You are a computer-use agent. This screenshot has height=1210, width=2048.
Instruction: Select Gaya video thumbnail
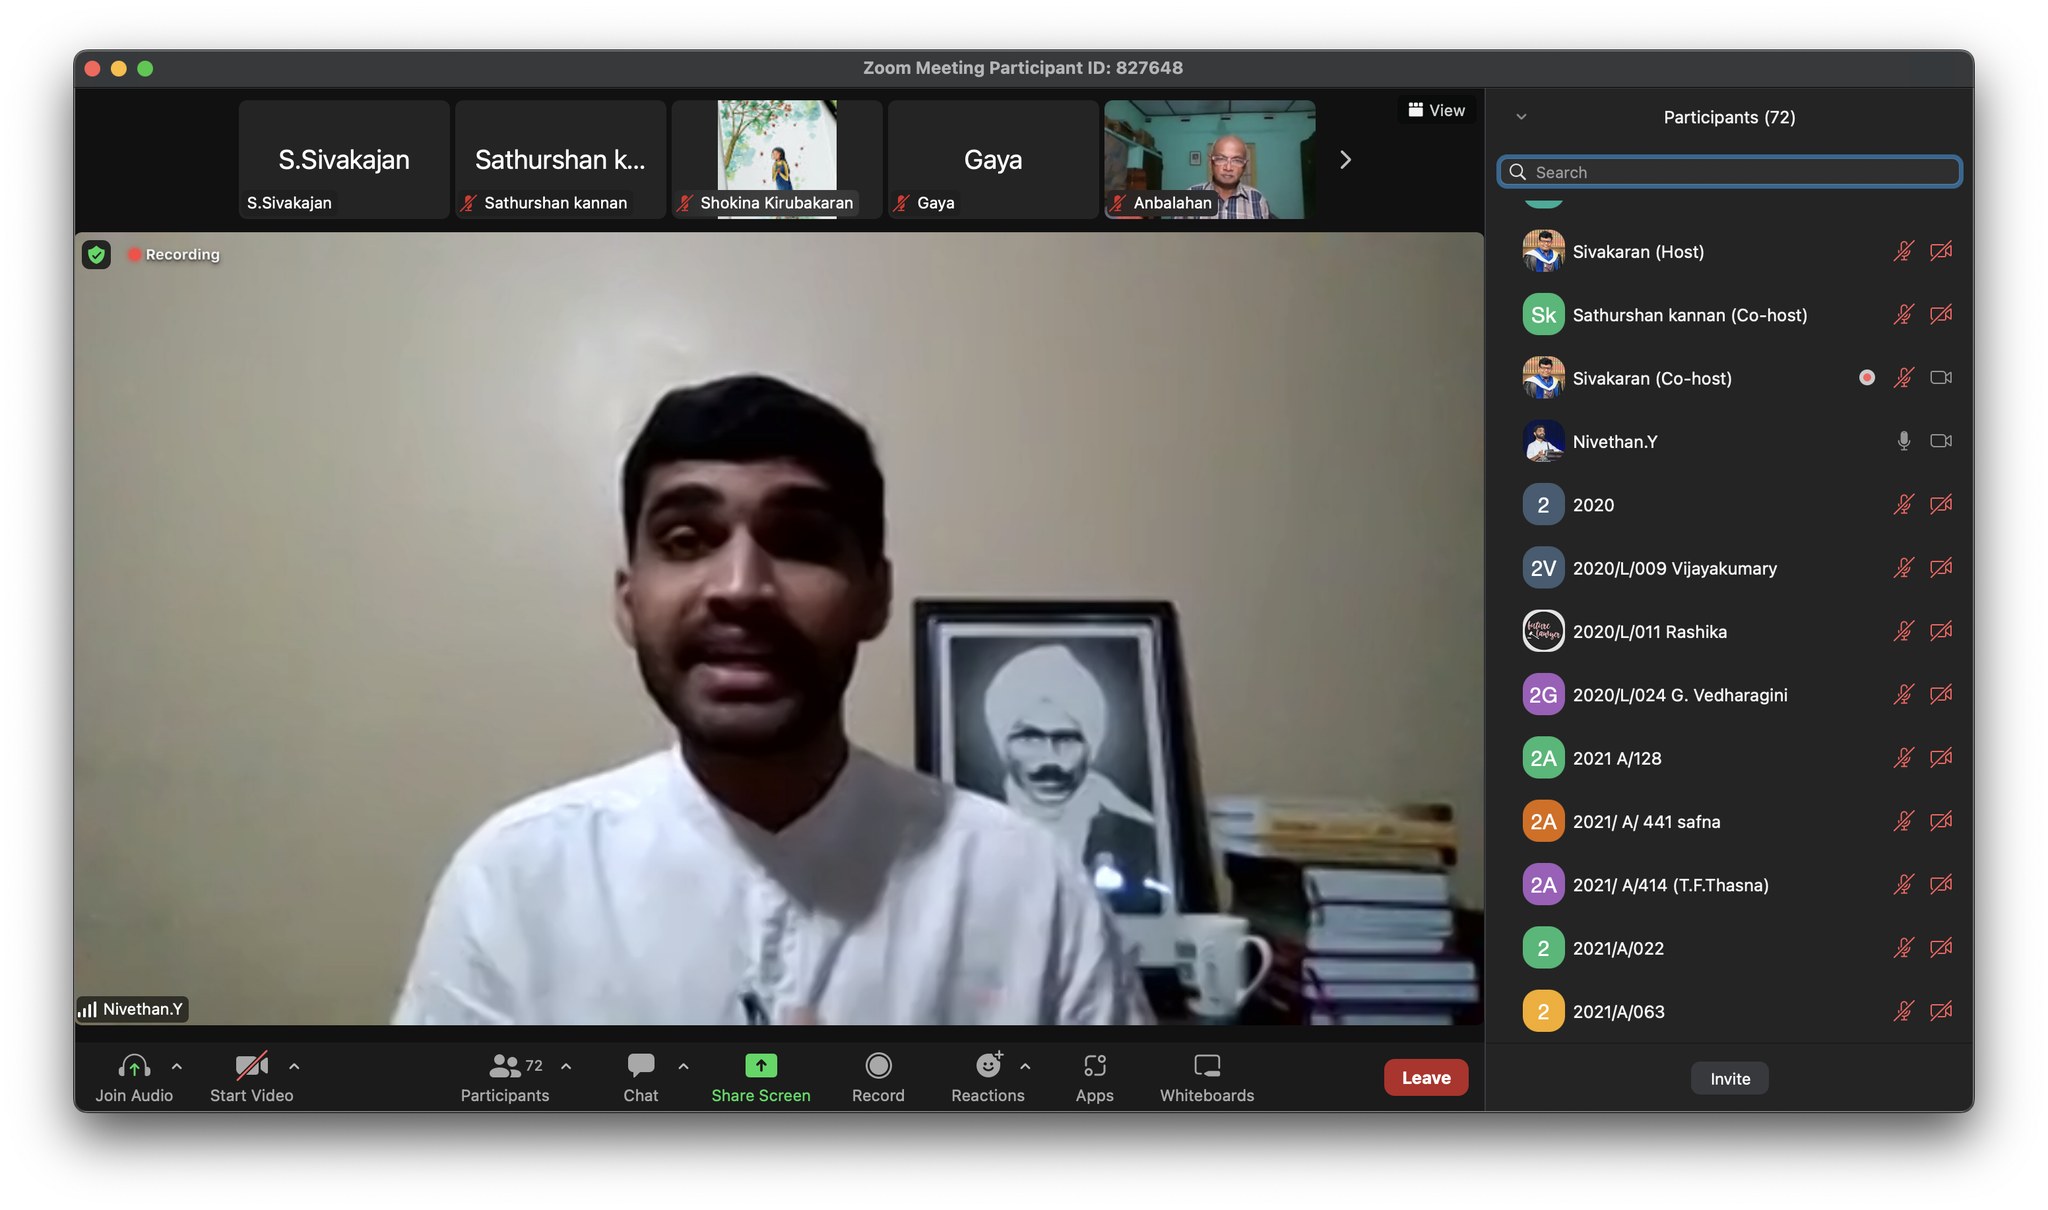point(993,159)
